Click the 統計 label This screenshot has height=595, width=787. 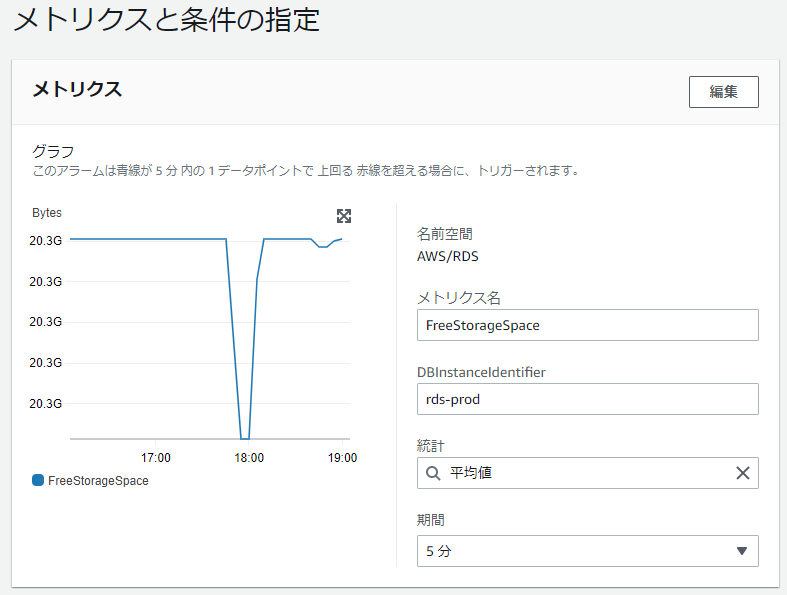431,446
